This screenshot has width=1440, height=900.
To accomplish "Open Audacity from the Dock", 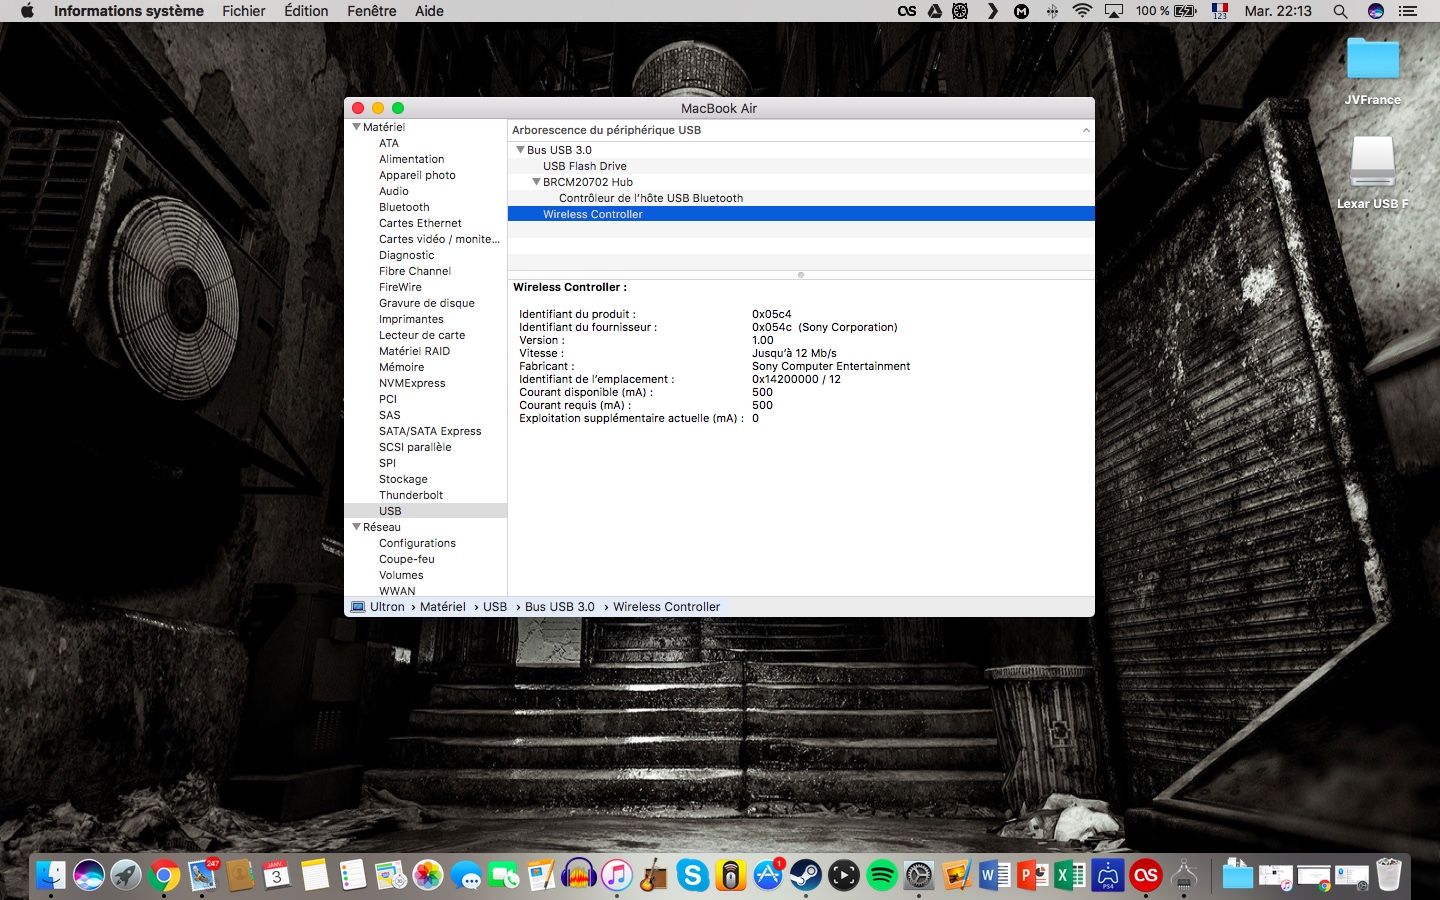I will (x=577, y=876).
